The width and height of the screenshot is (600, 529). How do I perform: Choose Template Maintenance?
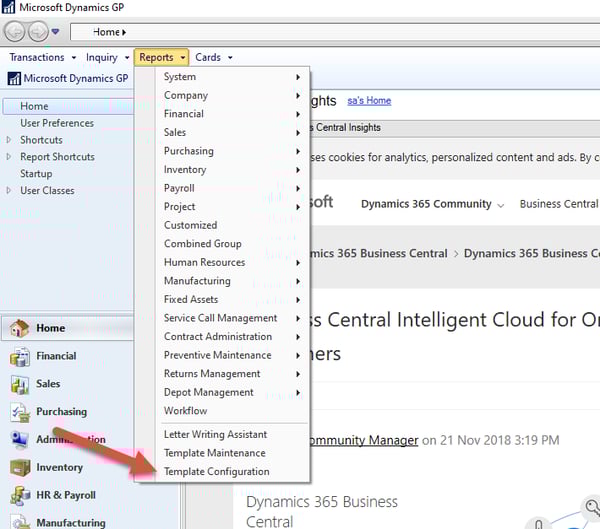coord(232,453)
